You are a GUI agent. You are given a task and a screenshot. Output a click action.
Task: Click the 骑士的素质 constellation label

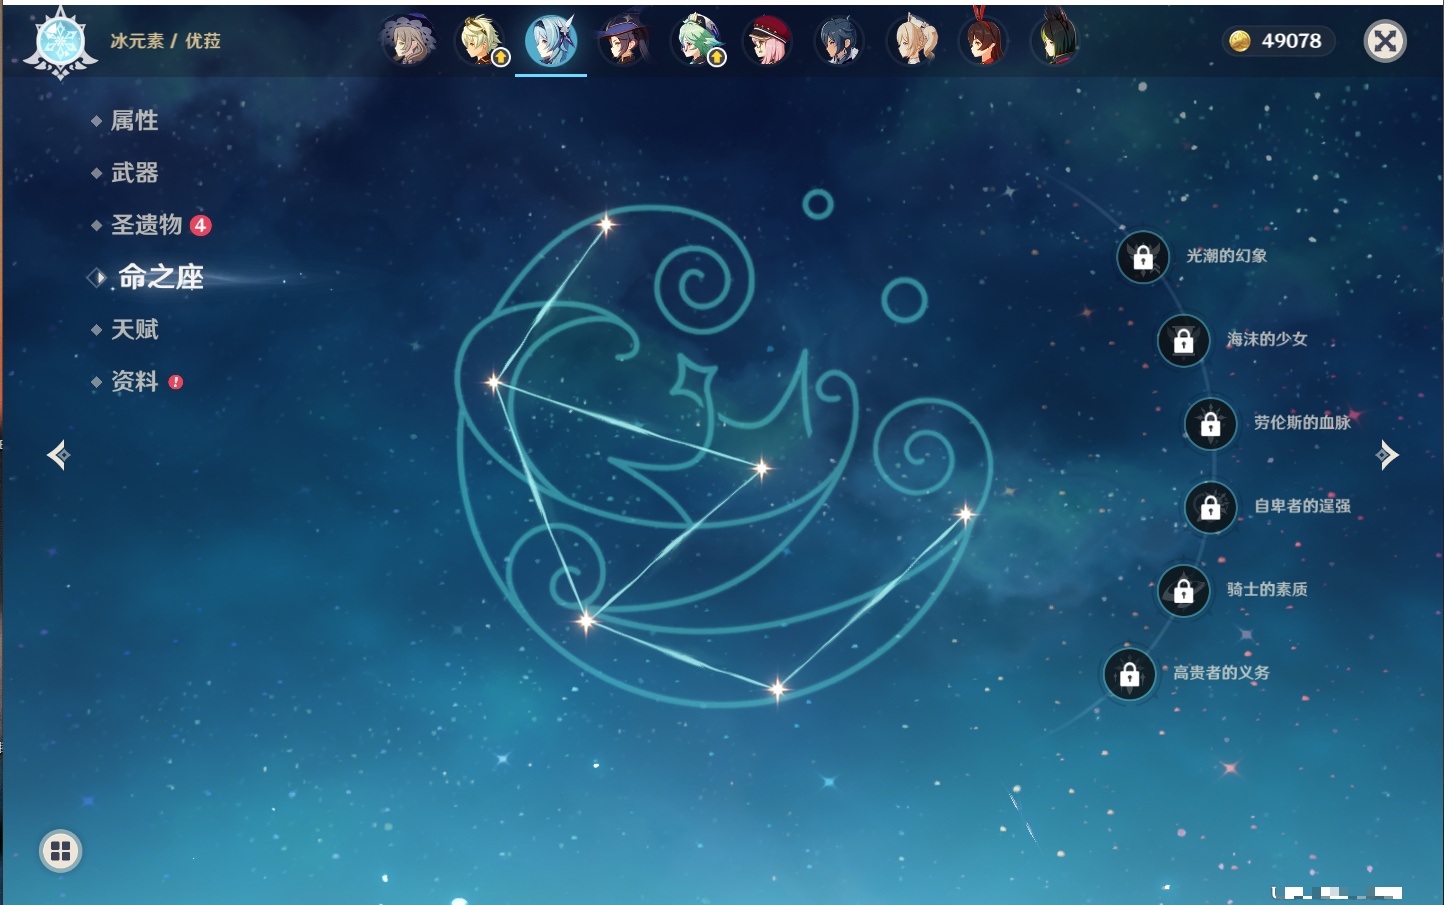pos(1267,589)
